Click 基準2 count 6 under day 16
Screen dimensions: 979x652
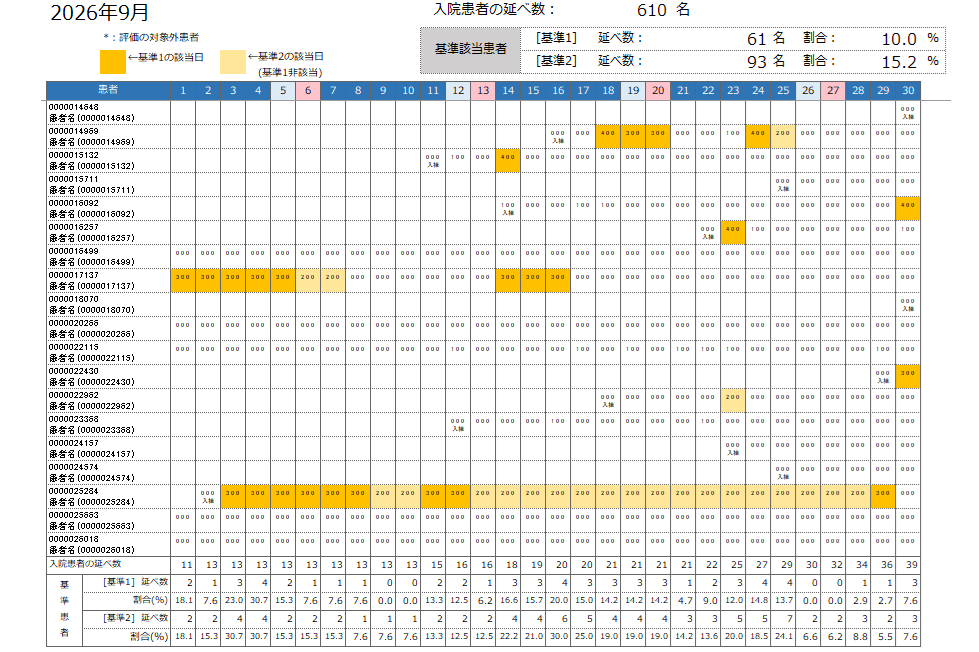click(x=564, y=618)
